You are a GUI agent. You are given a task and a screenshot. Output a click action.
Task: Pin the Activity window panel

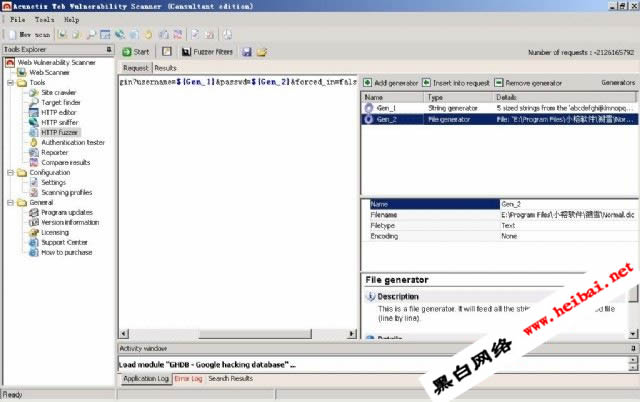point(633,348)
